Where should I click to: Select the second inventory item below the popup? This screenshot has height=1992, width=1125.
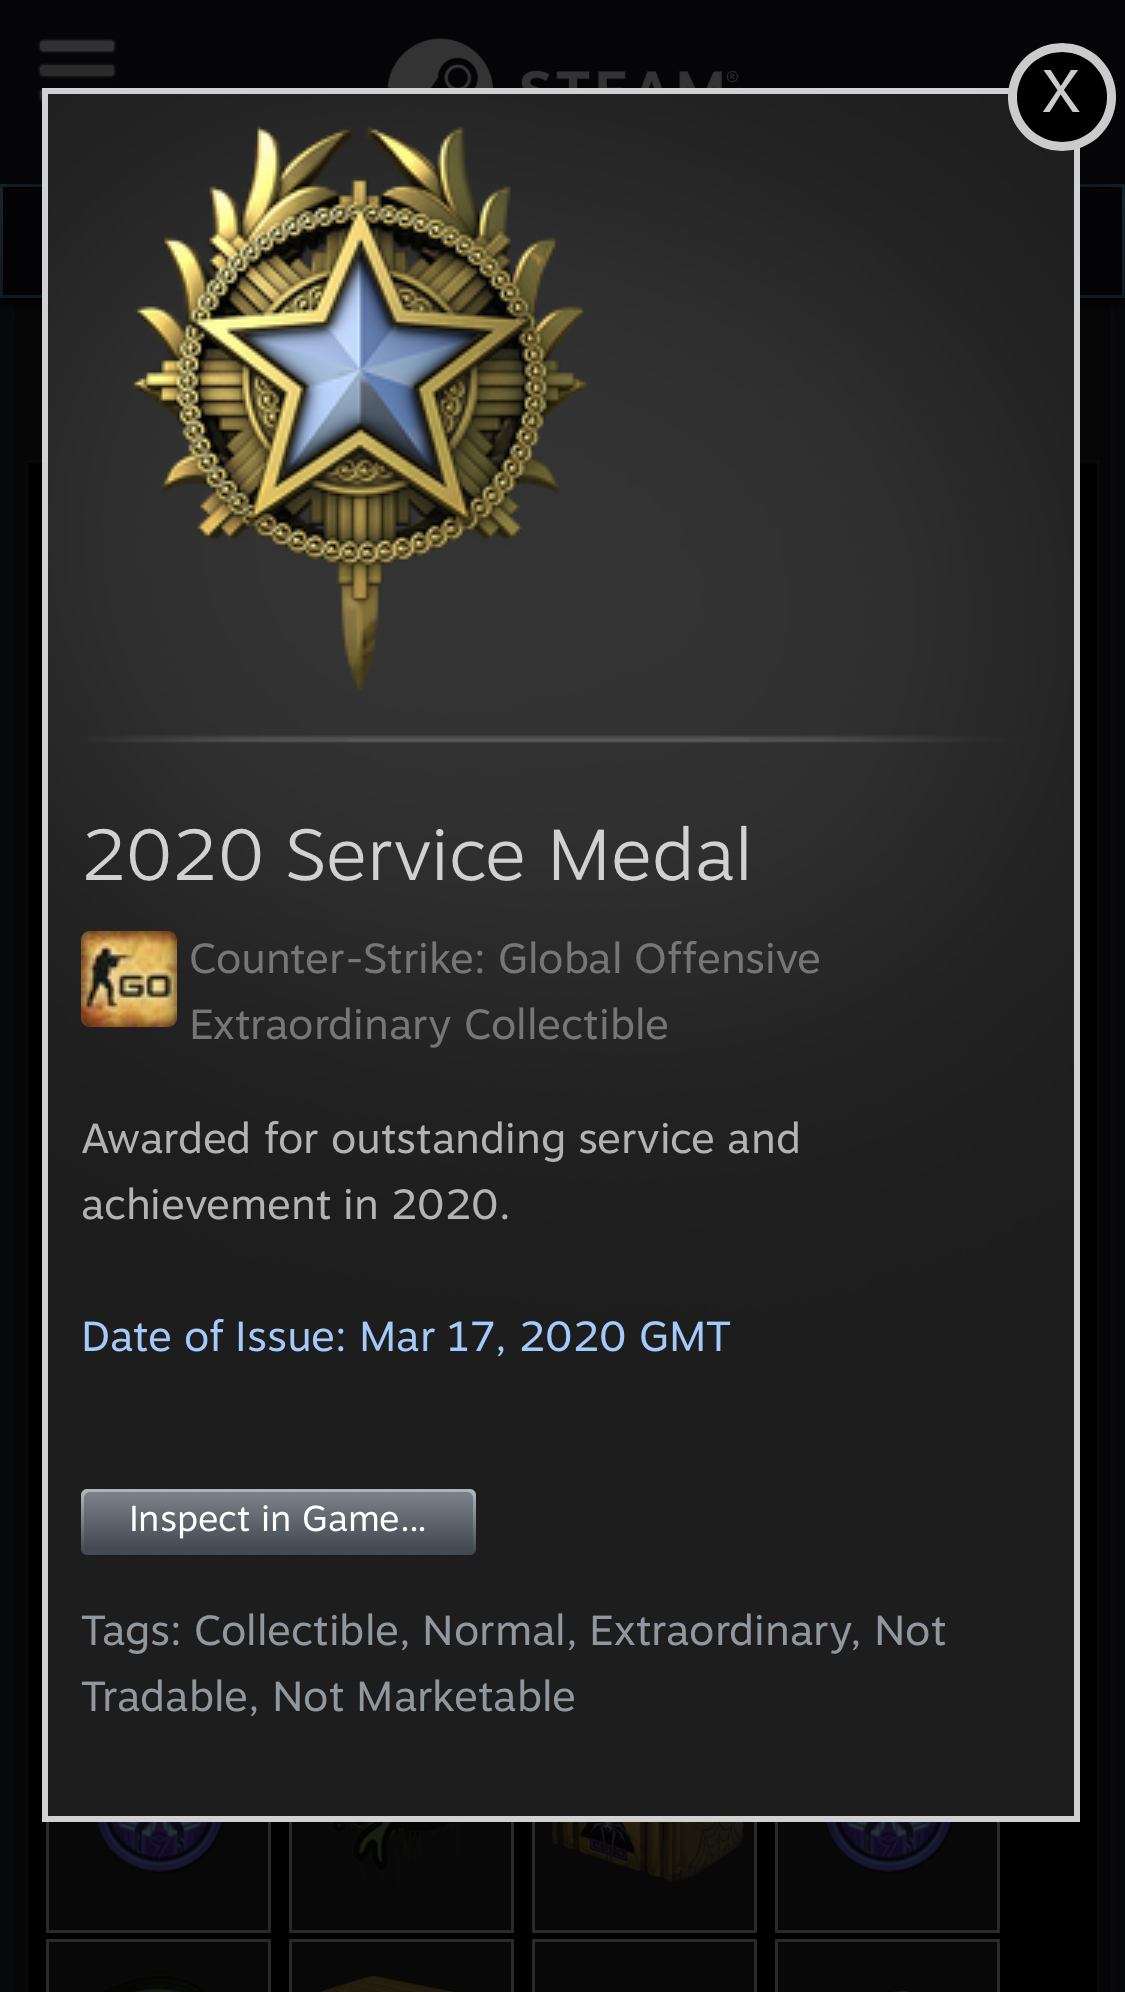[401, 1875]
